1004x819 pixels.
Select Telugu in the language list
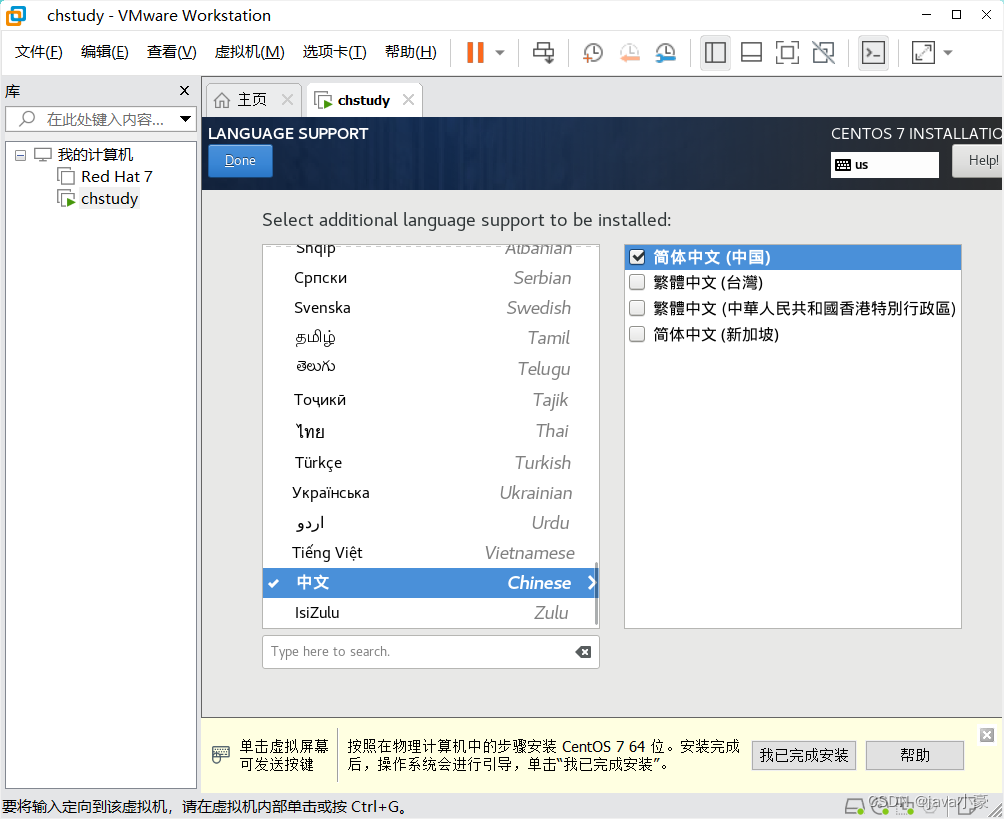coord(429,369)
